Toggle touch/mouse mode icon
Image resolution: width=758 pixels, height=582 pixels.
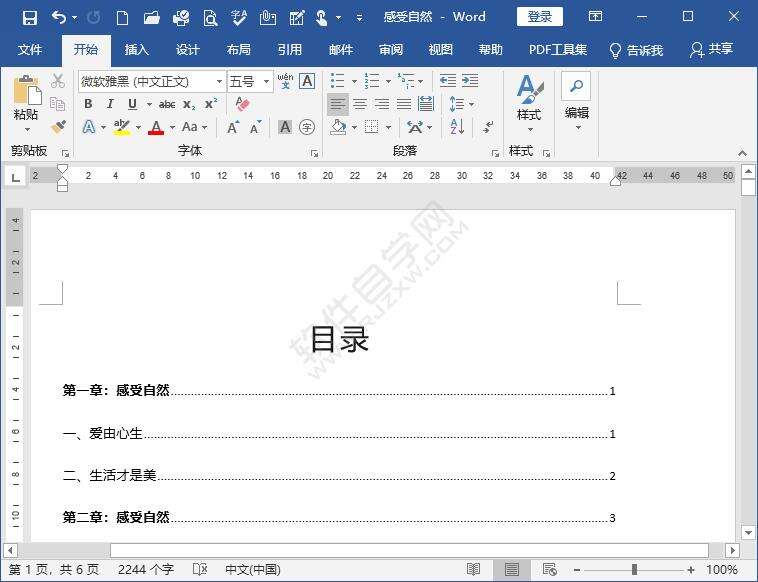321,18
